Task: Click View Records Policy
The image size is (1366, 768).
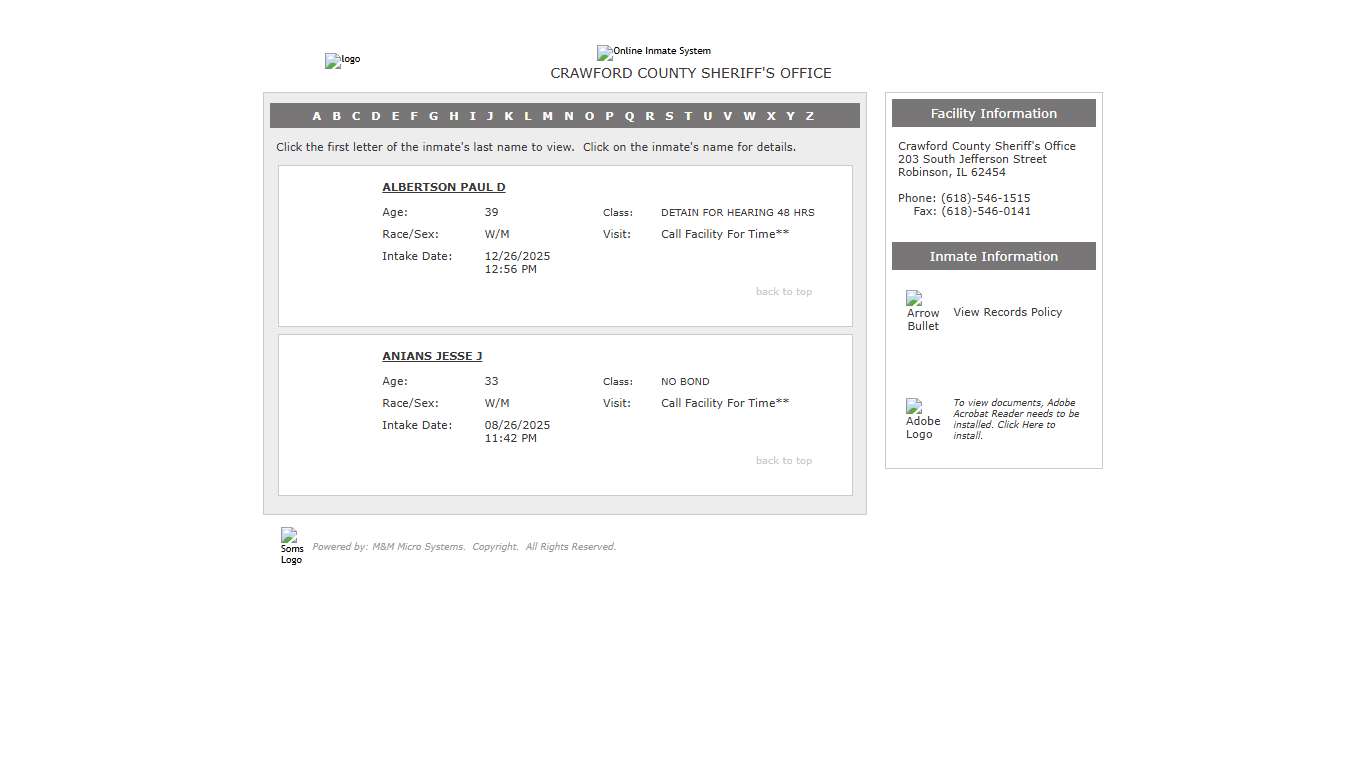Action: (x=1007, y=312)
